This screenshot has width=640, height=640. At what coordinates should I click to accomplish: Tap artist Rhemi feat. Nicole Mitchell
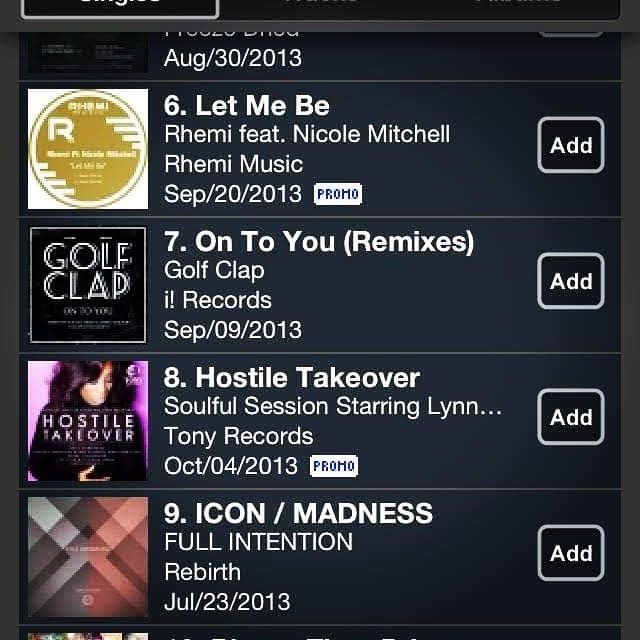[x=307, y=134]
